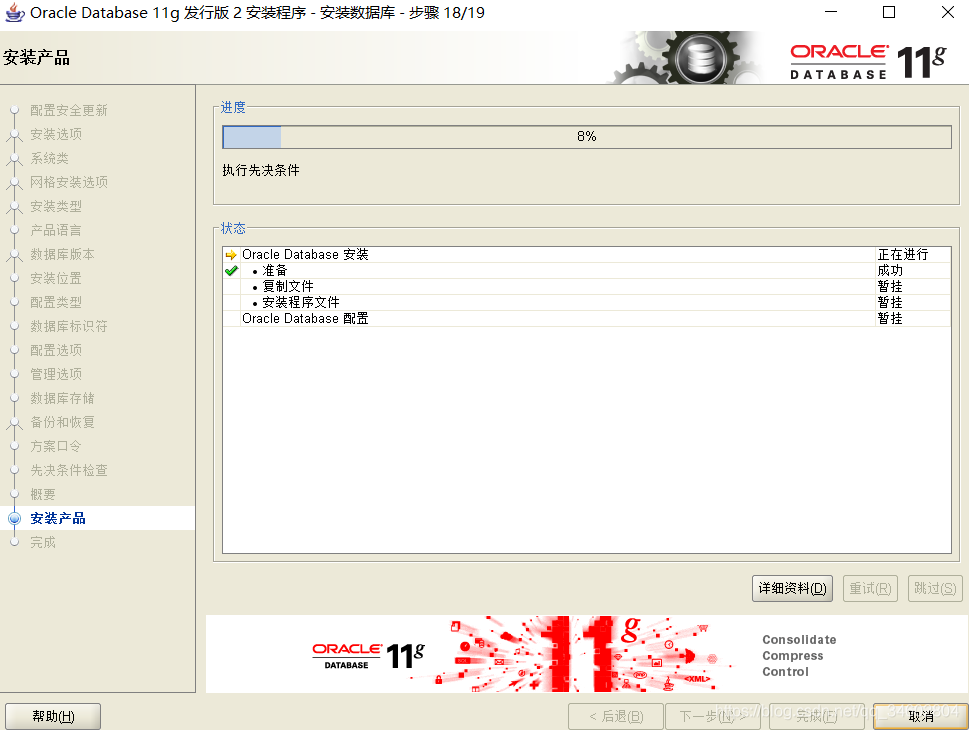Select the 数据库存储 step in sidebar

point(62,399)
